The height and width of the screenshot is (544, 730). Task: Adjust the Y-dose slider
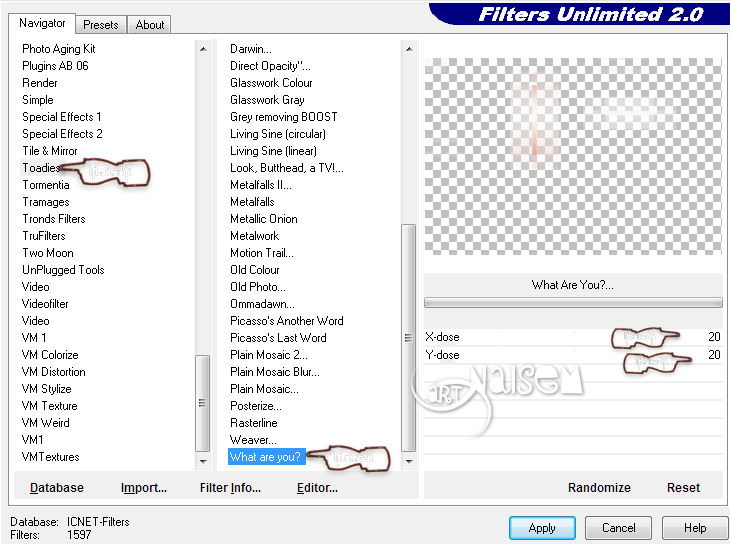(573, 355)
